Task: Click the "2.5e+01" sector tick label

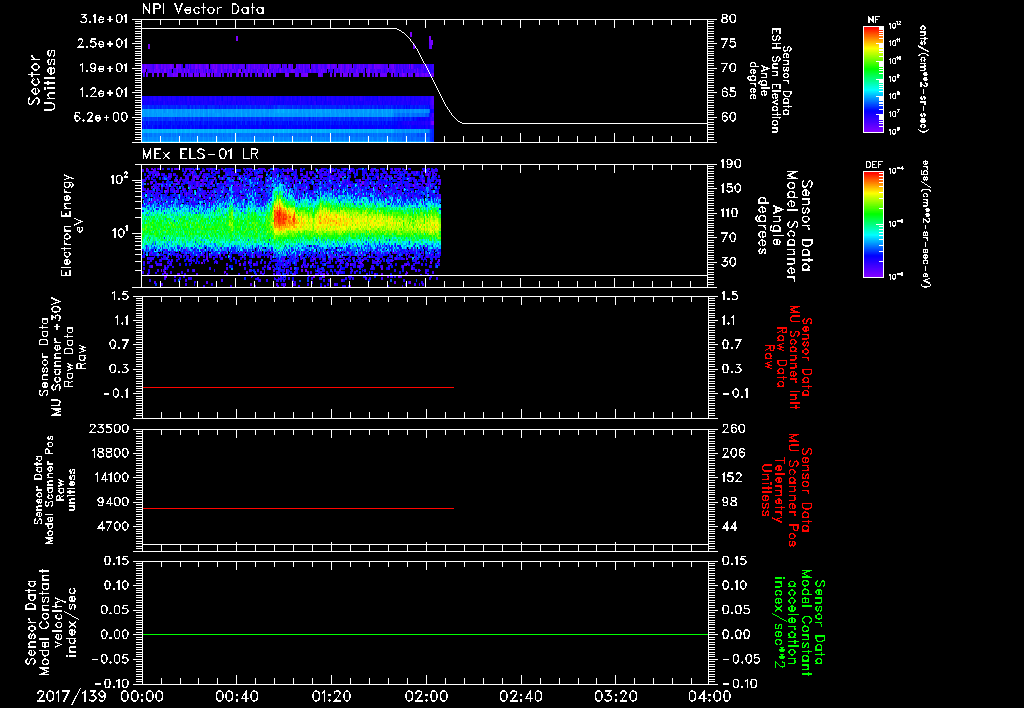Action: point(103,43)
